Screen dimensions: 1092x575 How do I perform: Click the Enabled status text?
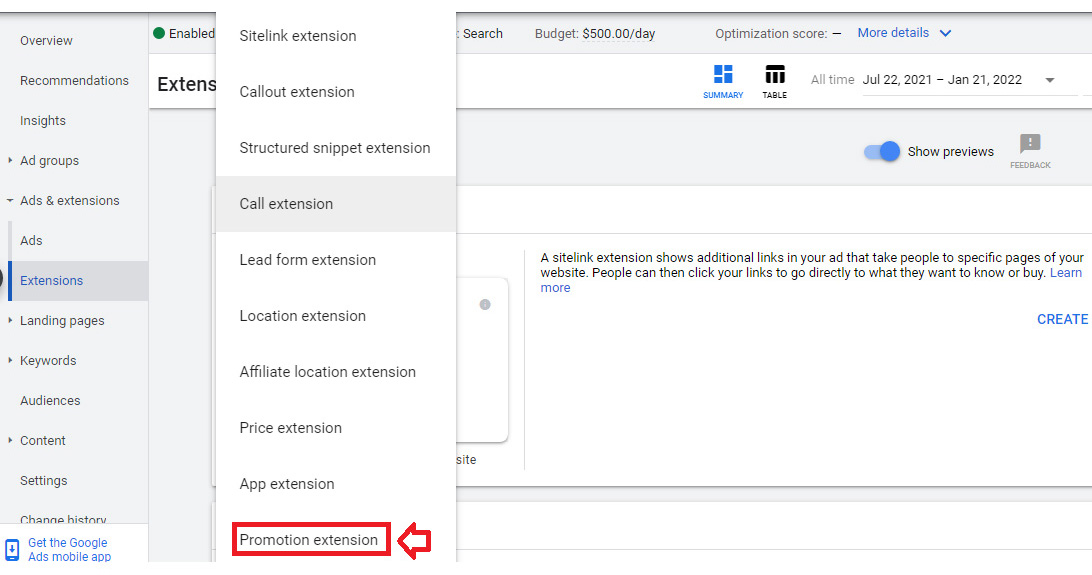pos(192,33)
